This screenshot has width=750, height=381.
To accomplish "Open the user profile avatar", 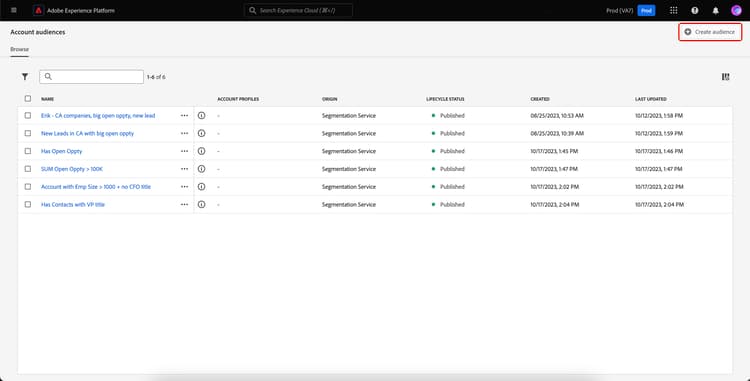I will [x=736, y=10].
